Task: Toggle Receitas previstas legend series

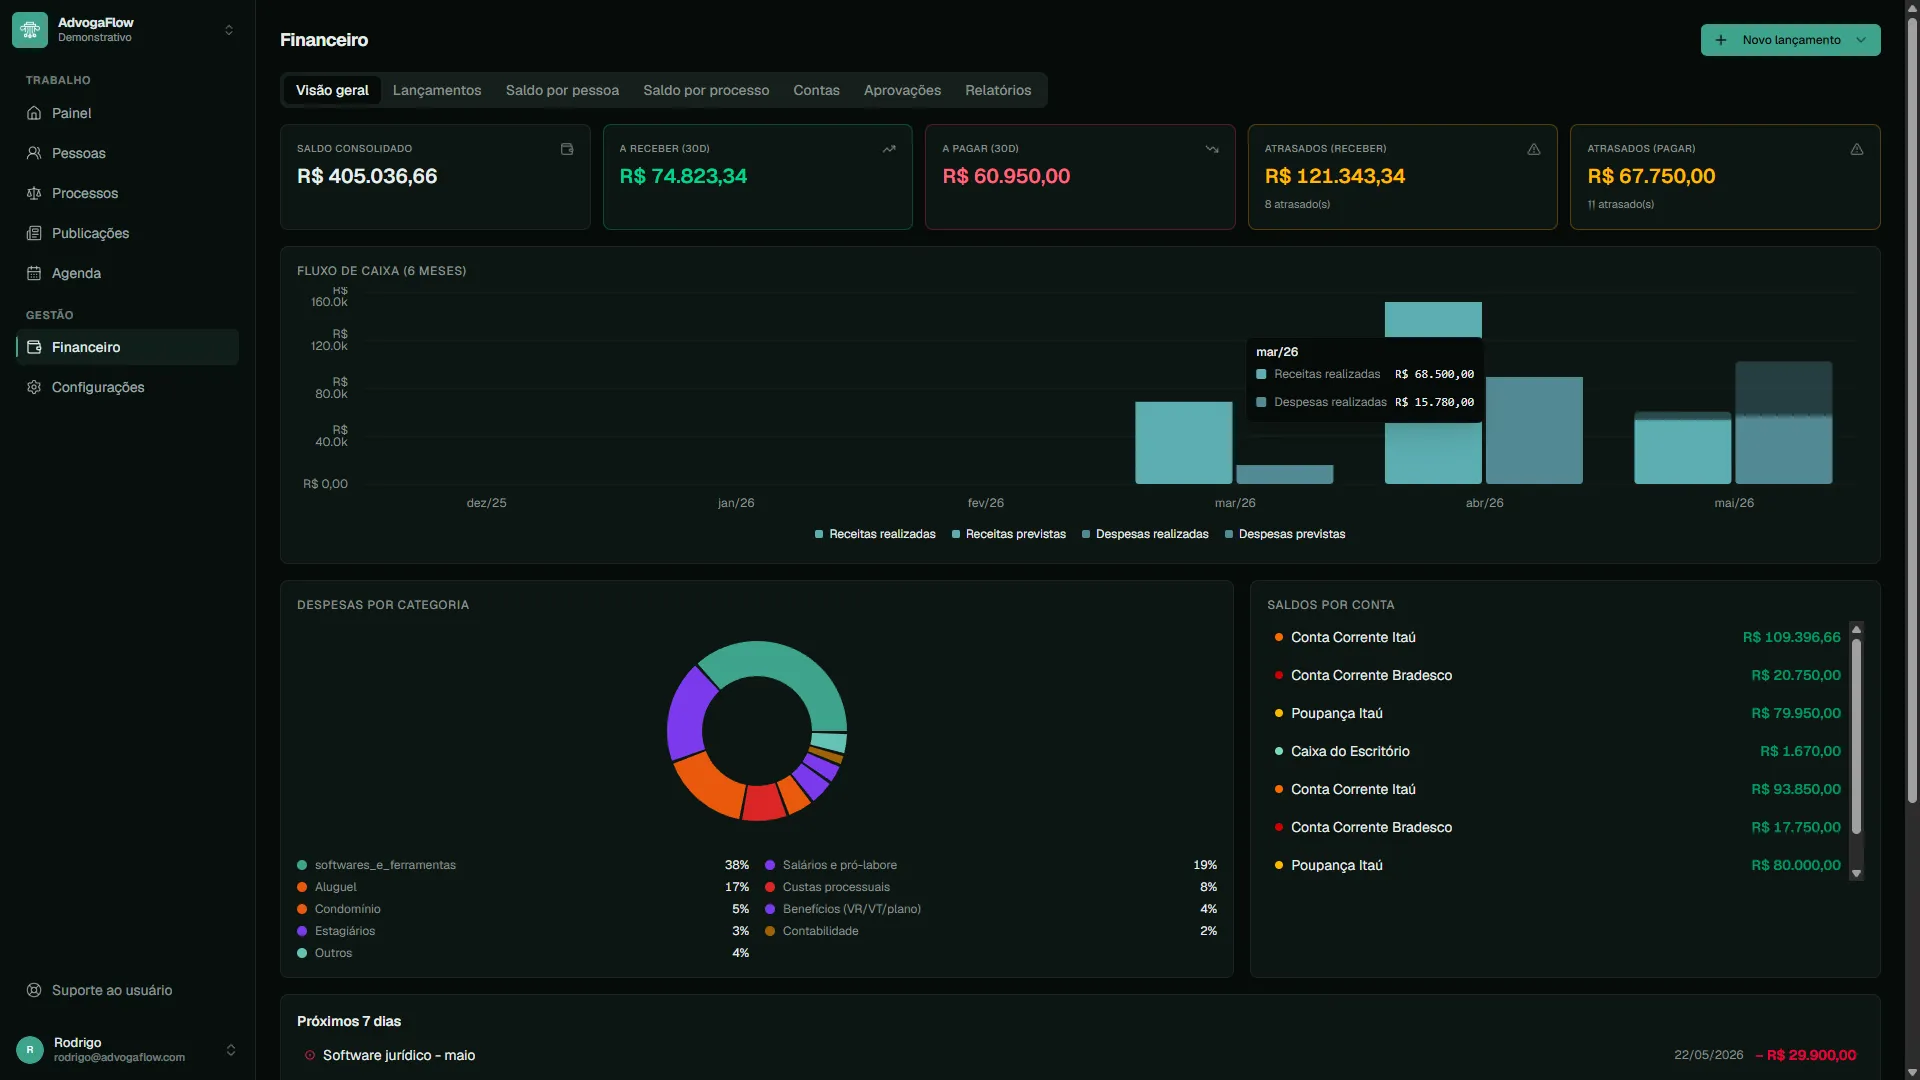Action: 1009,534
